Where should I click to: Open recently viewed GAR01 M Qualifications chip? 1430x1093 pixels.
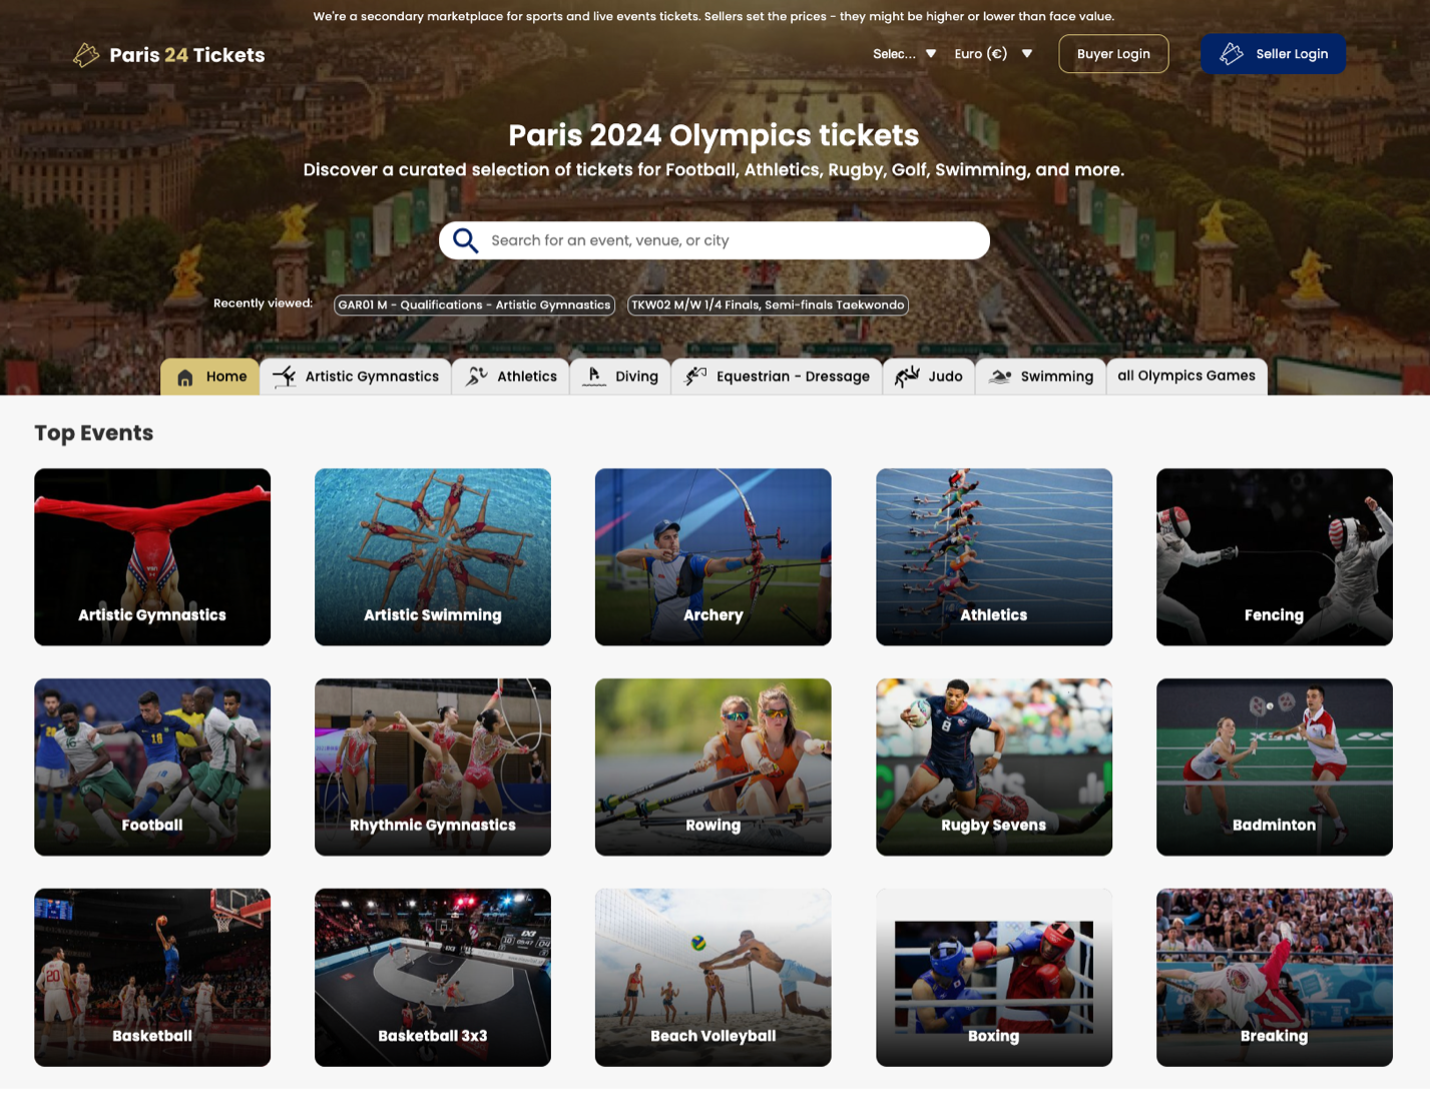[x=474, y=305]
